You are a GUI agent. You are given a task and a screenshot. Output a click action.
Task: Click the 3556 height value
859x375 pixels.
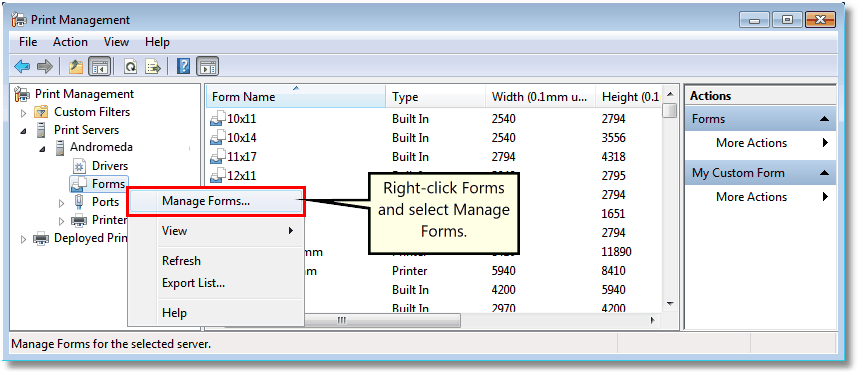[614, 137]
